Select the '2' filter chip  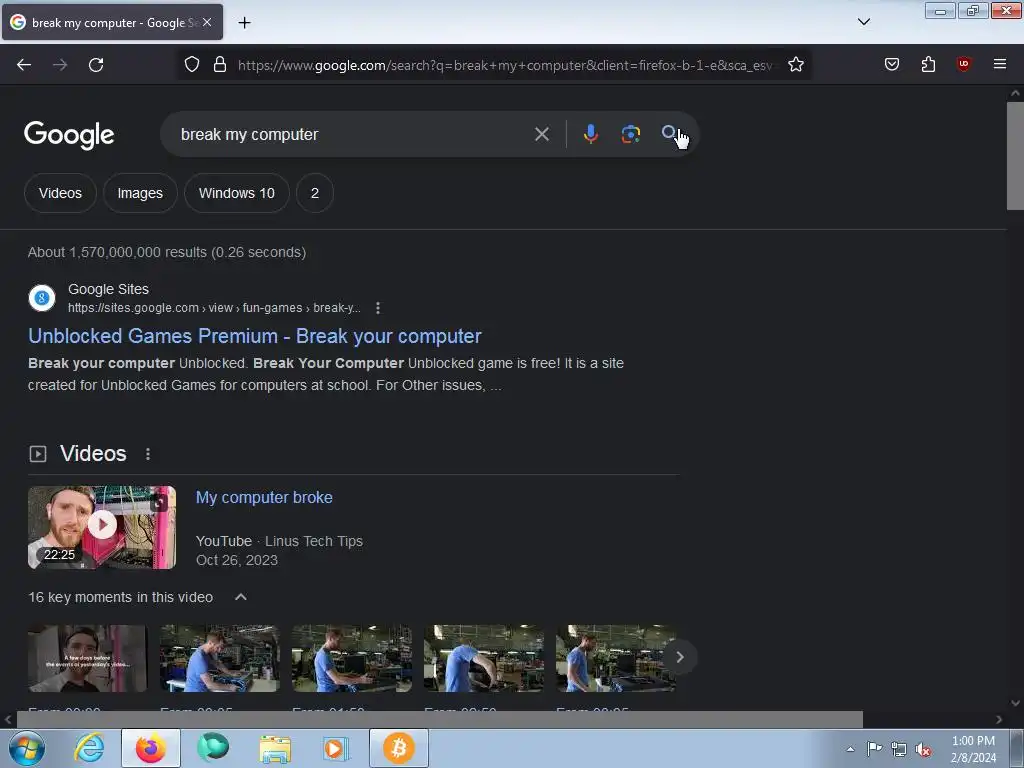click(x=315, y=193)
